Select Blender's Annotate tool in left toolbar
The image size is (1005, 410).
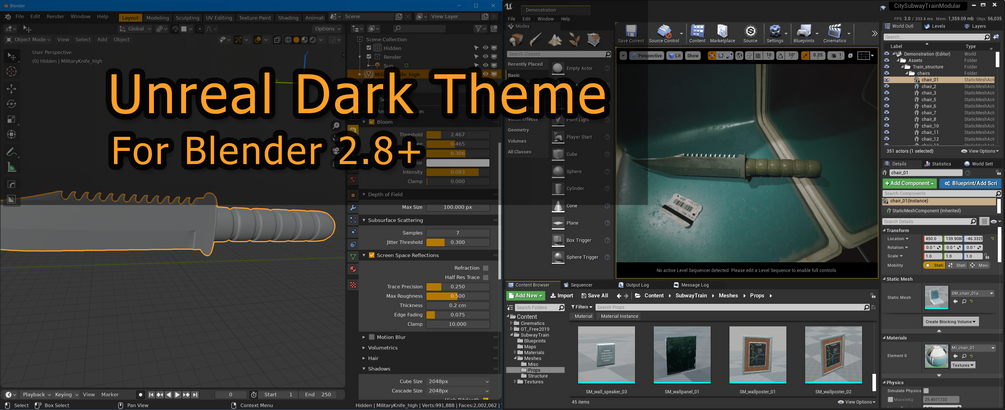(x=12, y=152)
